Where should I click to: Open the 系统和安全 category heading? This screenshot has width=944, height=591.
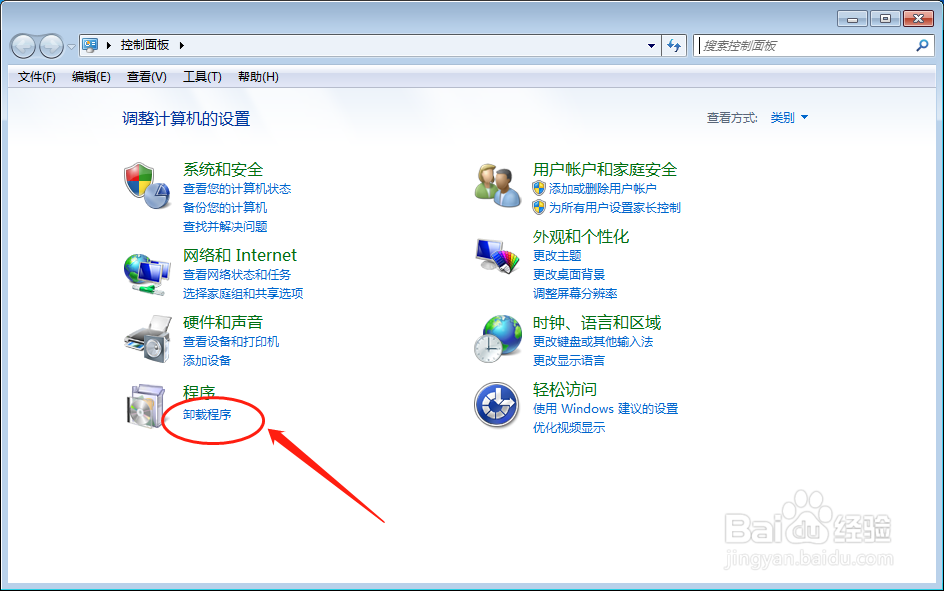point(223,170)
